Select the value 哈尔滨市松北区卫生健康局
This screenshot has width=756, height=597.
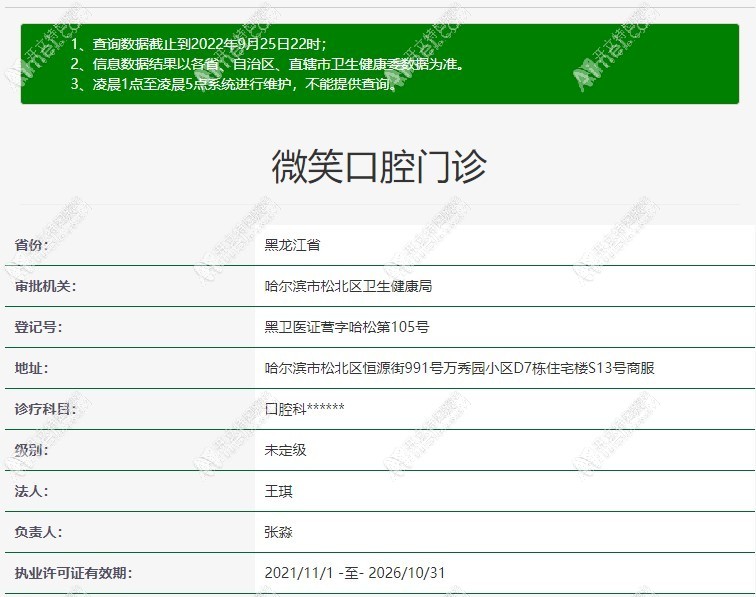pyautogui.click(x=348, y=286)
